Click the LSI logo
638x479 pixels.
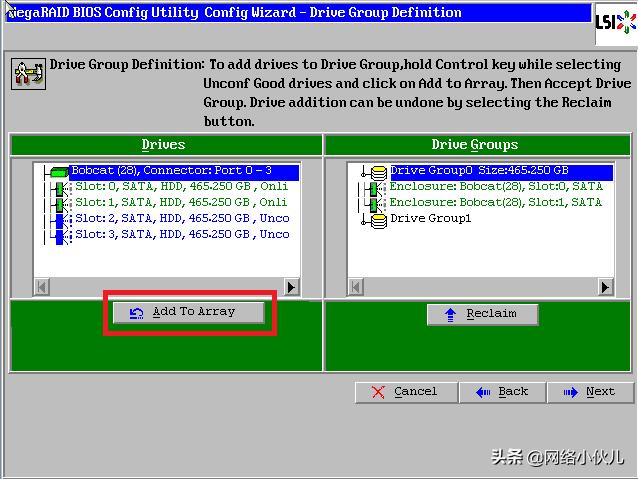616,23
